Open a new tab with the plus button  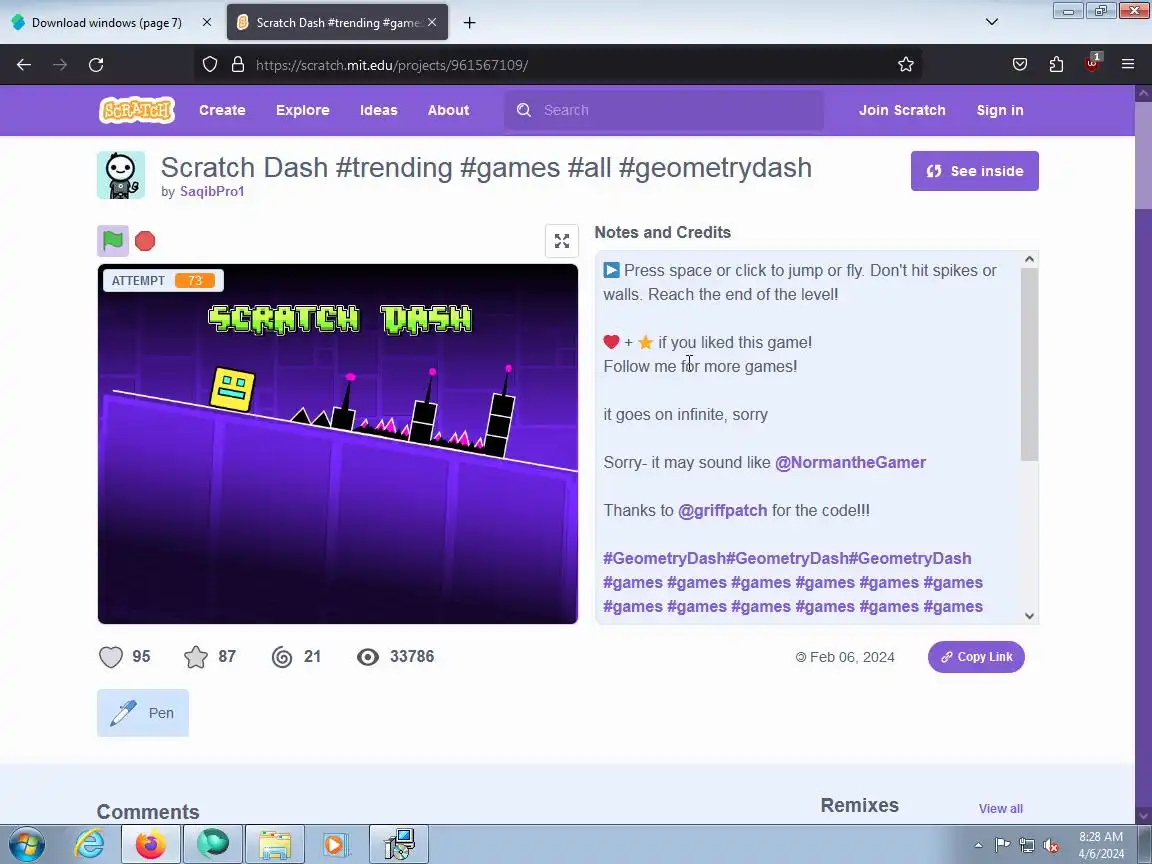[x=469, y=23]
